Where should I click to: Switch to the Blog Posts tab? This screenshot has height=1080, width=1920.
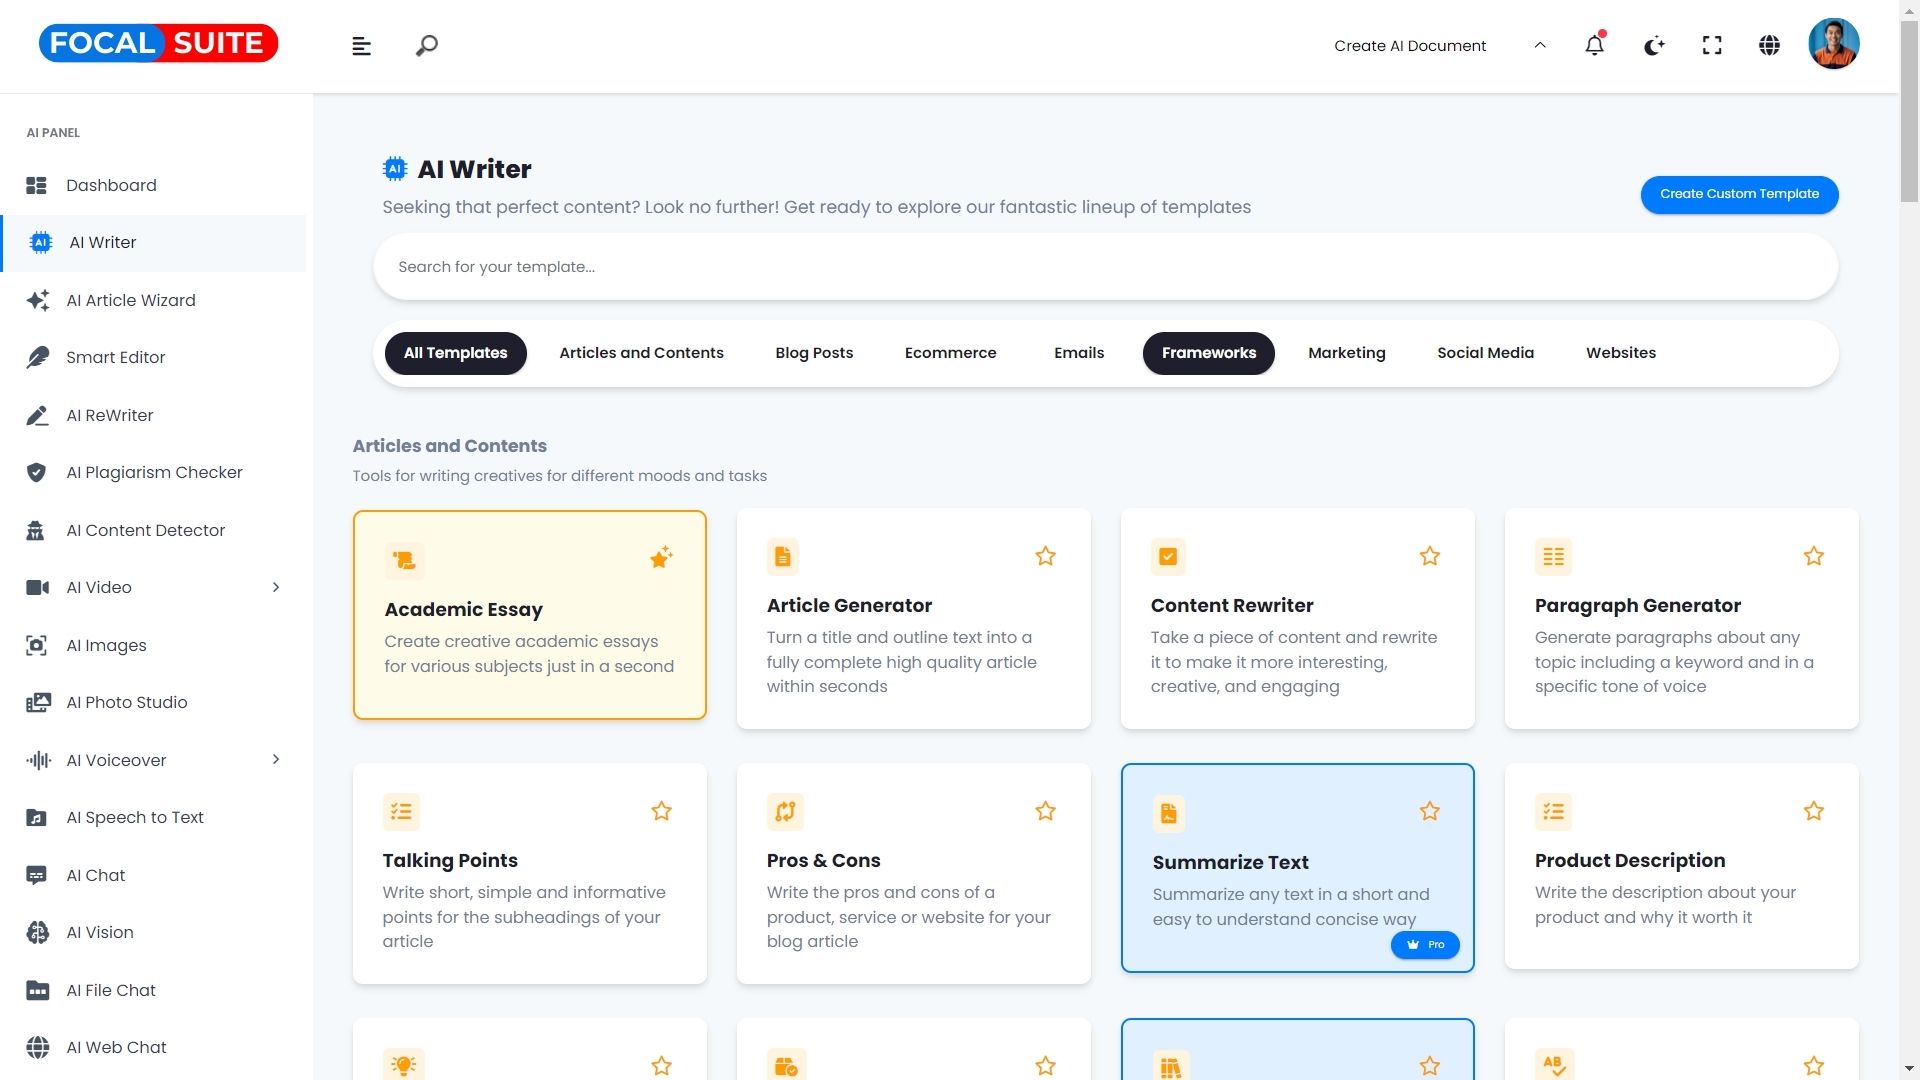(814, 353)
